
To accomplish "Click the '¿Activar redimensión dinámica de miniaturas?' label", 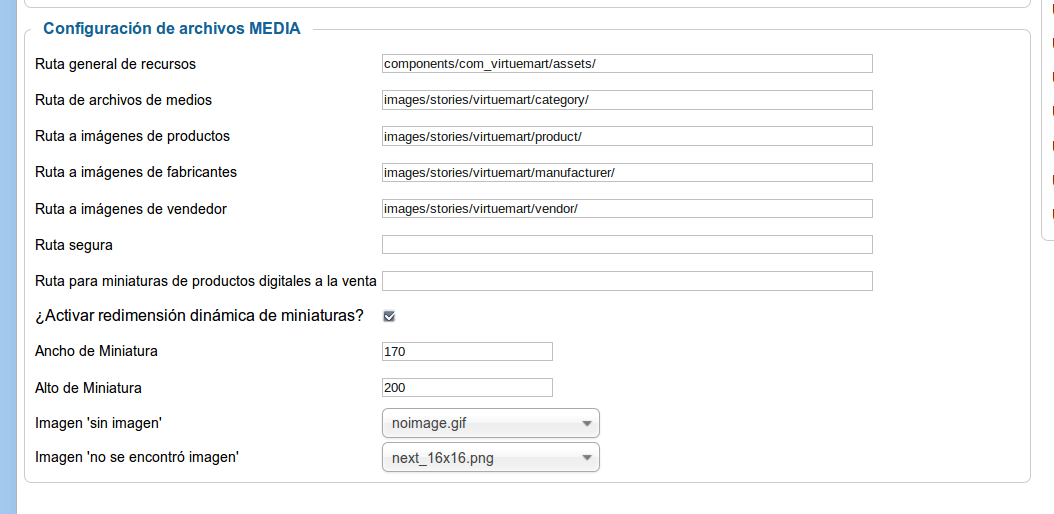I will [199, 316].
